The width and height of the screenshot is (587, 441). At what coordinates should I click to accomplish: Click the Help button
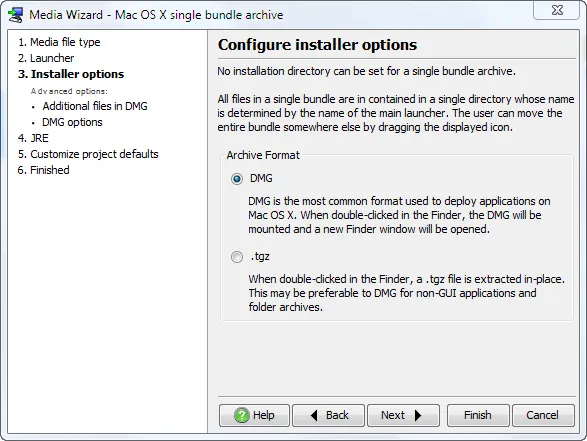pos(254,415)
